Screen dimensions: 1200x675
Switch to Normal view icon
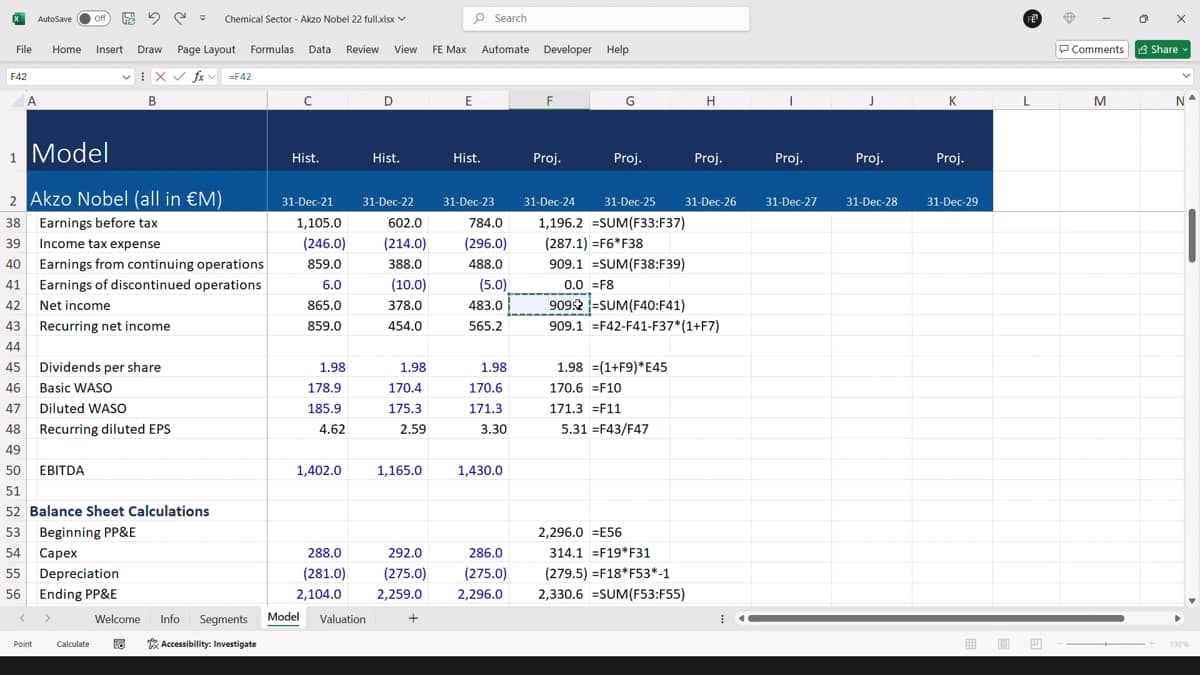point(970,644)
